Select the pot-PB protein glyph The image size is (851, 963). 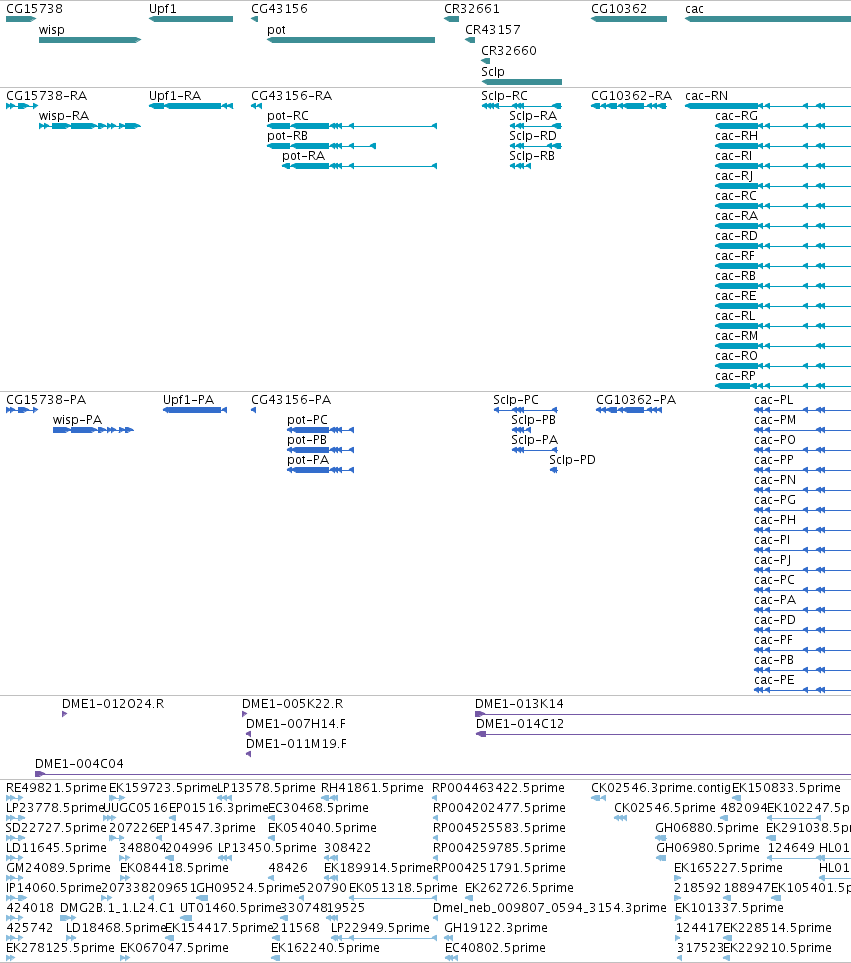(x=321, y=450)
